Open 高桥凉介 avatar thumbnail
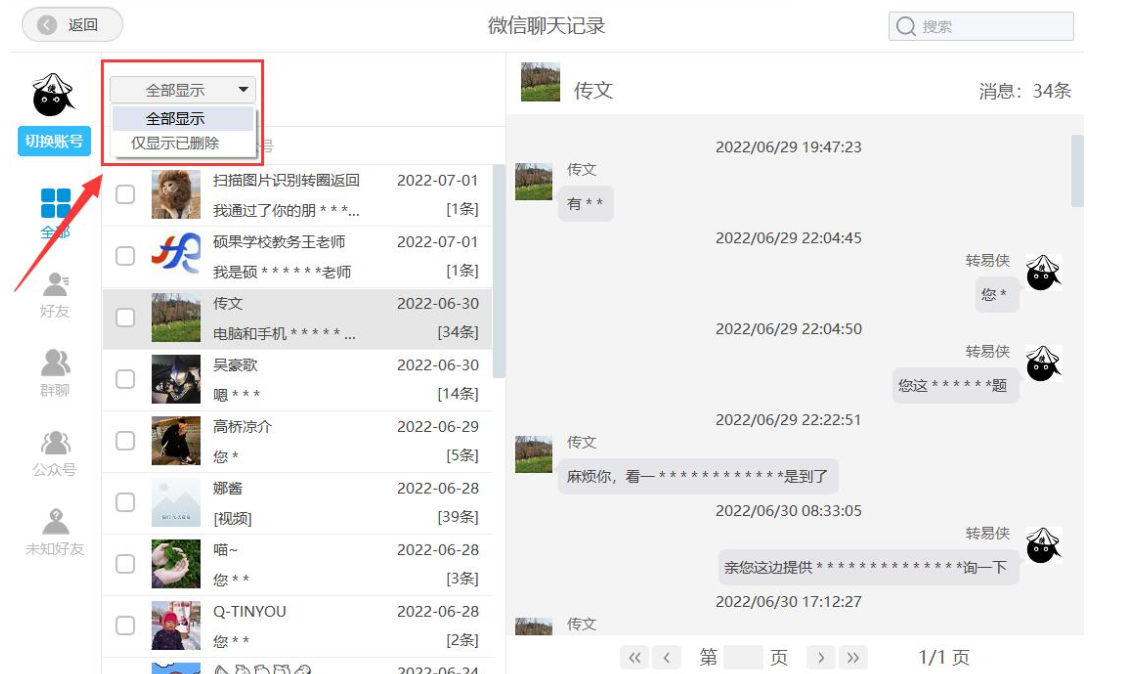 (175, 441)
